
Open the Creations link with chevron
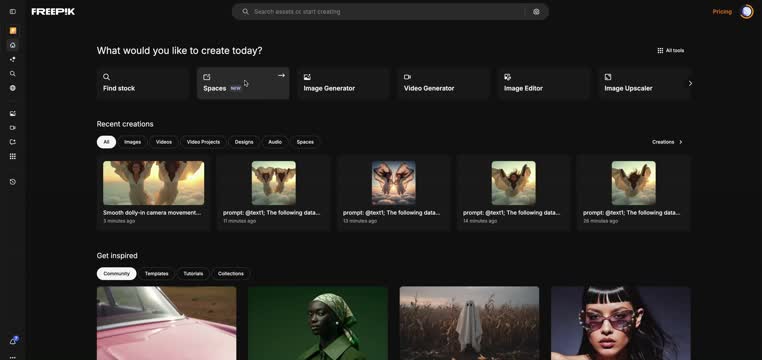click(x=667, y=142)
